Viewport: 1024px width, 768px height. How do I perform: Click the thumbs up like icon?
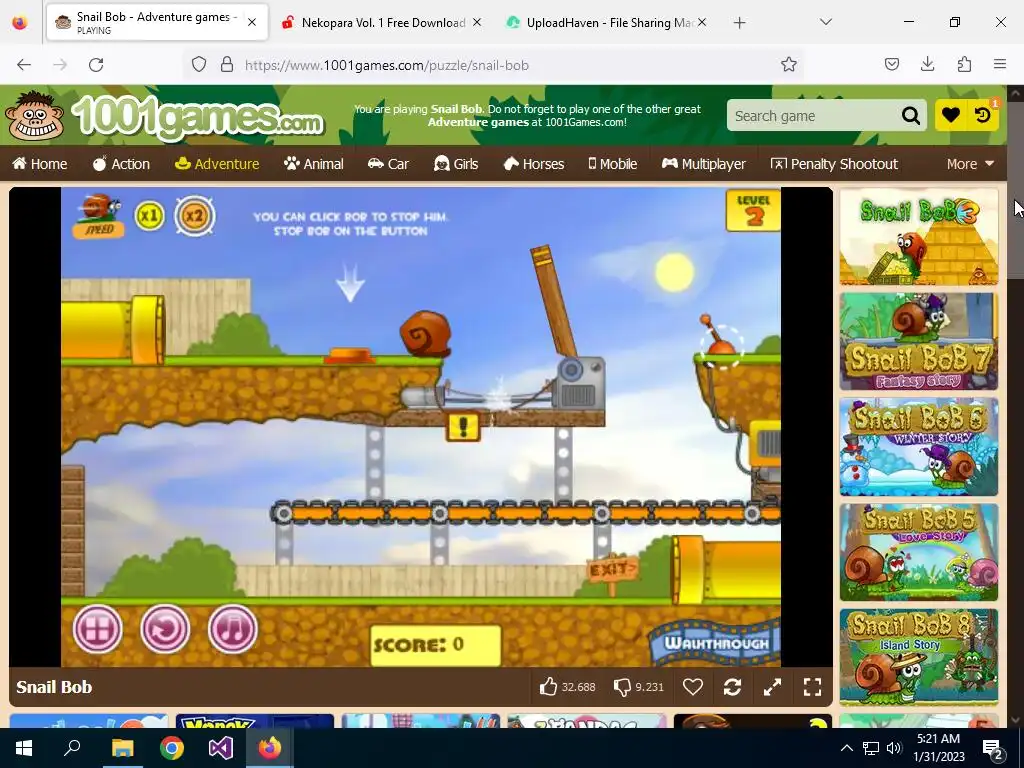click(548, 686)
